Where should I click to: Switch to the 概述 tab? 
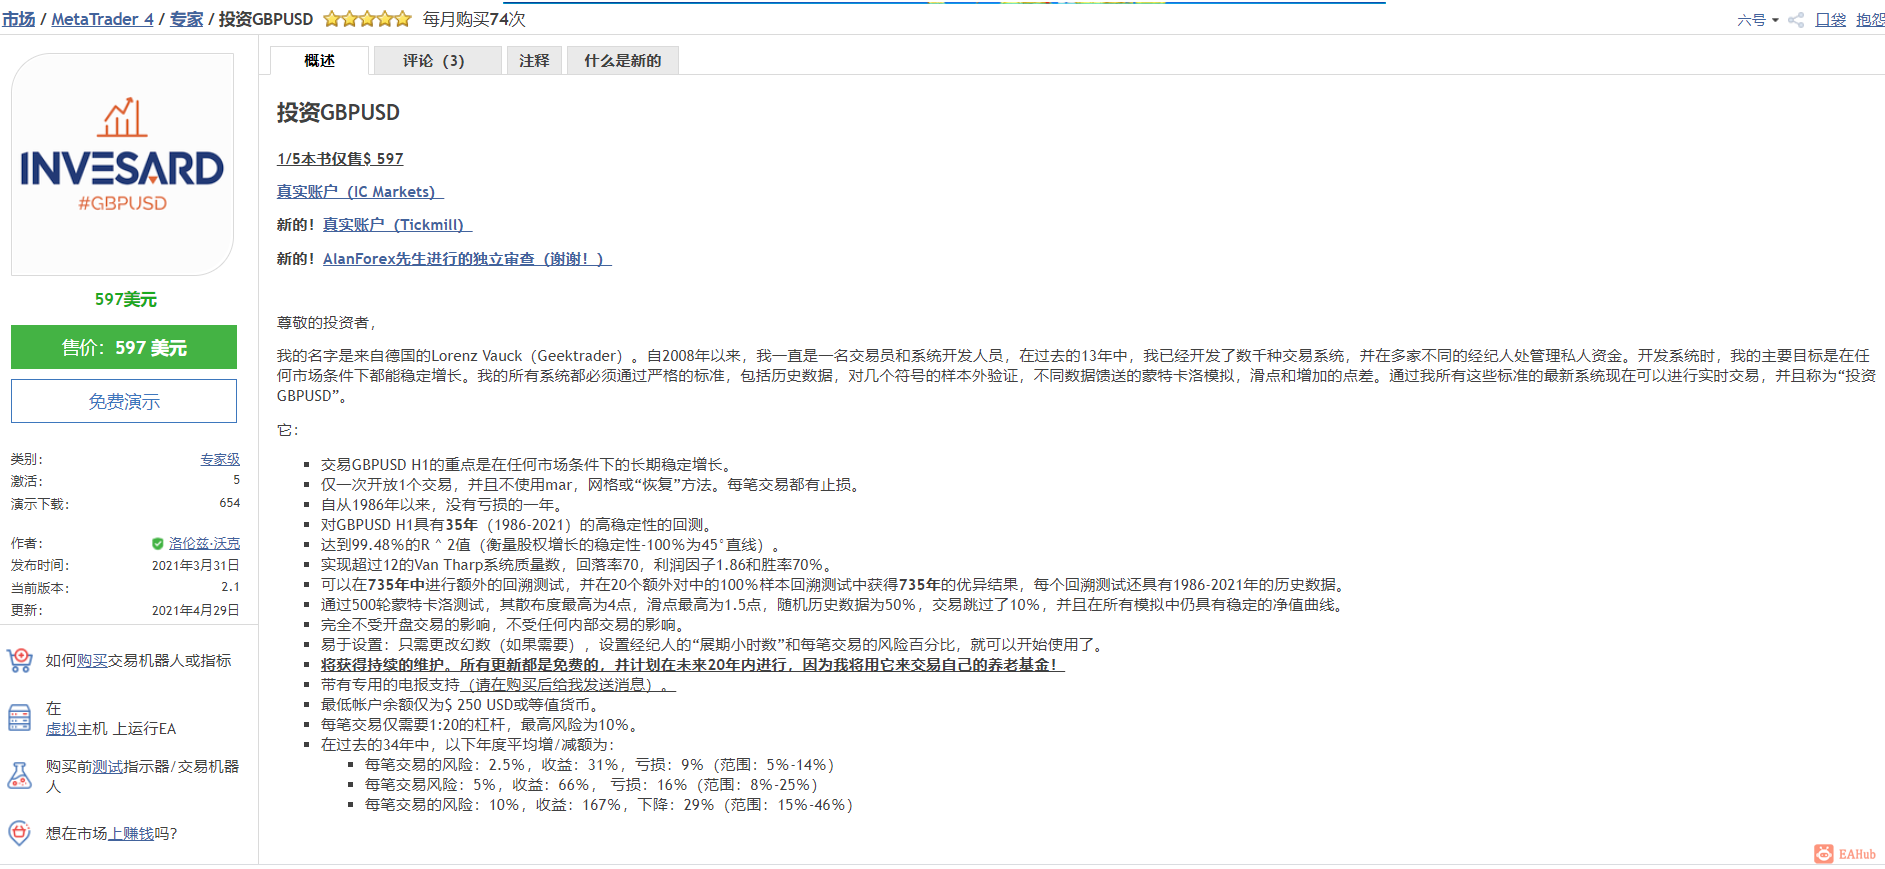point(320,61)
